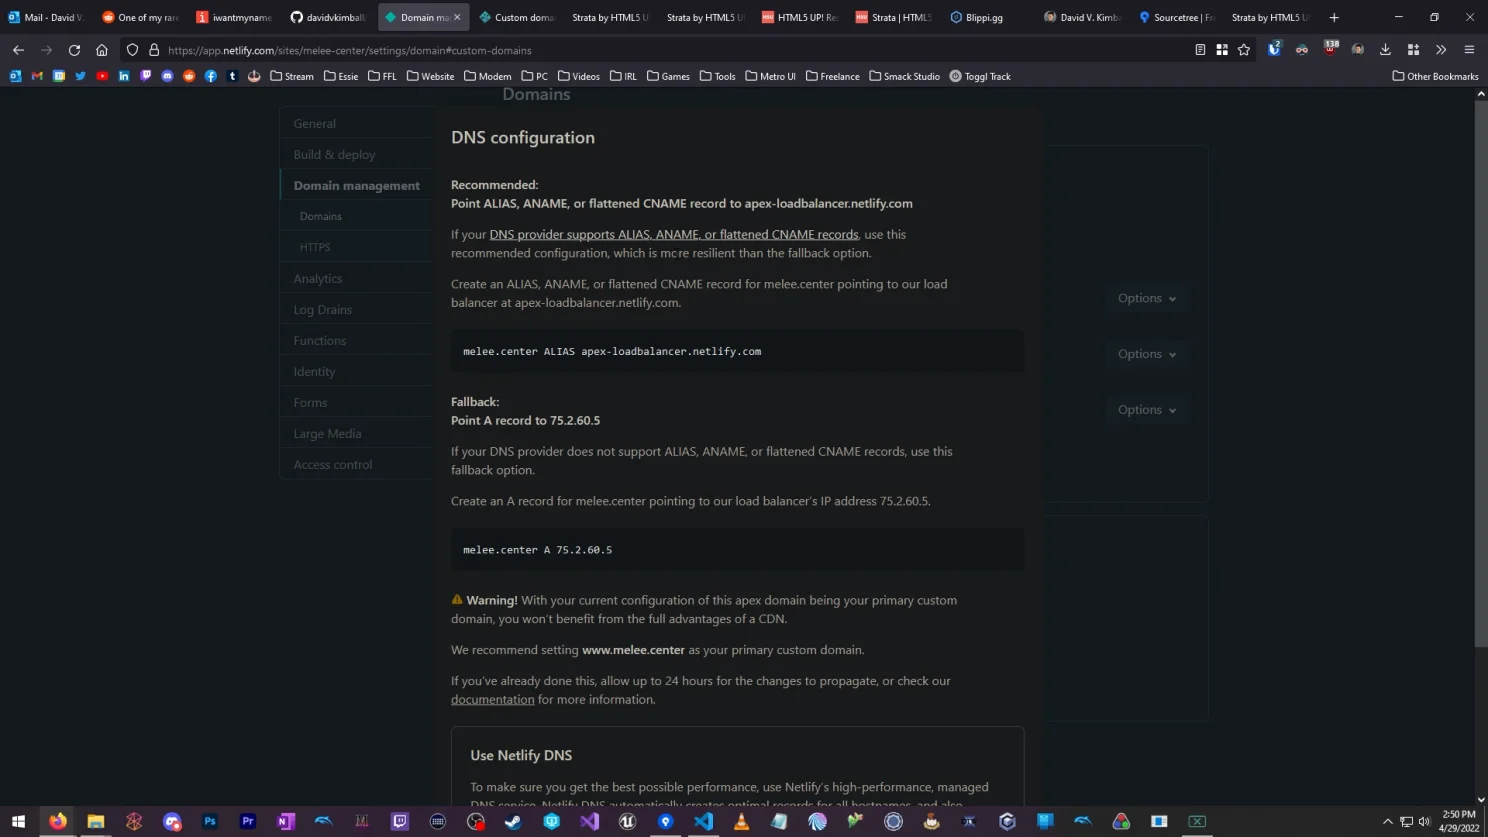
Task: Open the Firefox hamburger menu
Action: point(1467,50)
